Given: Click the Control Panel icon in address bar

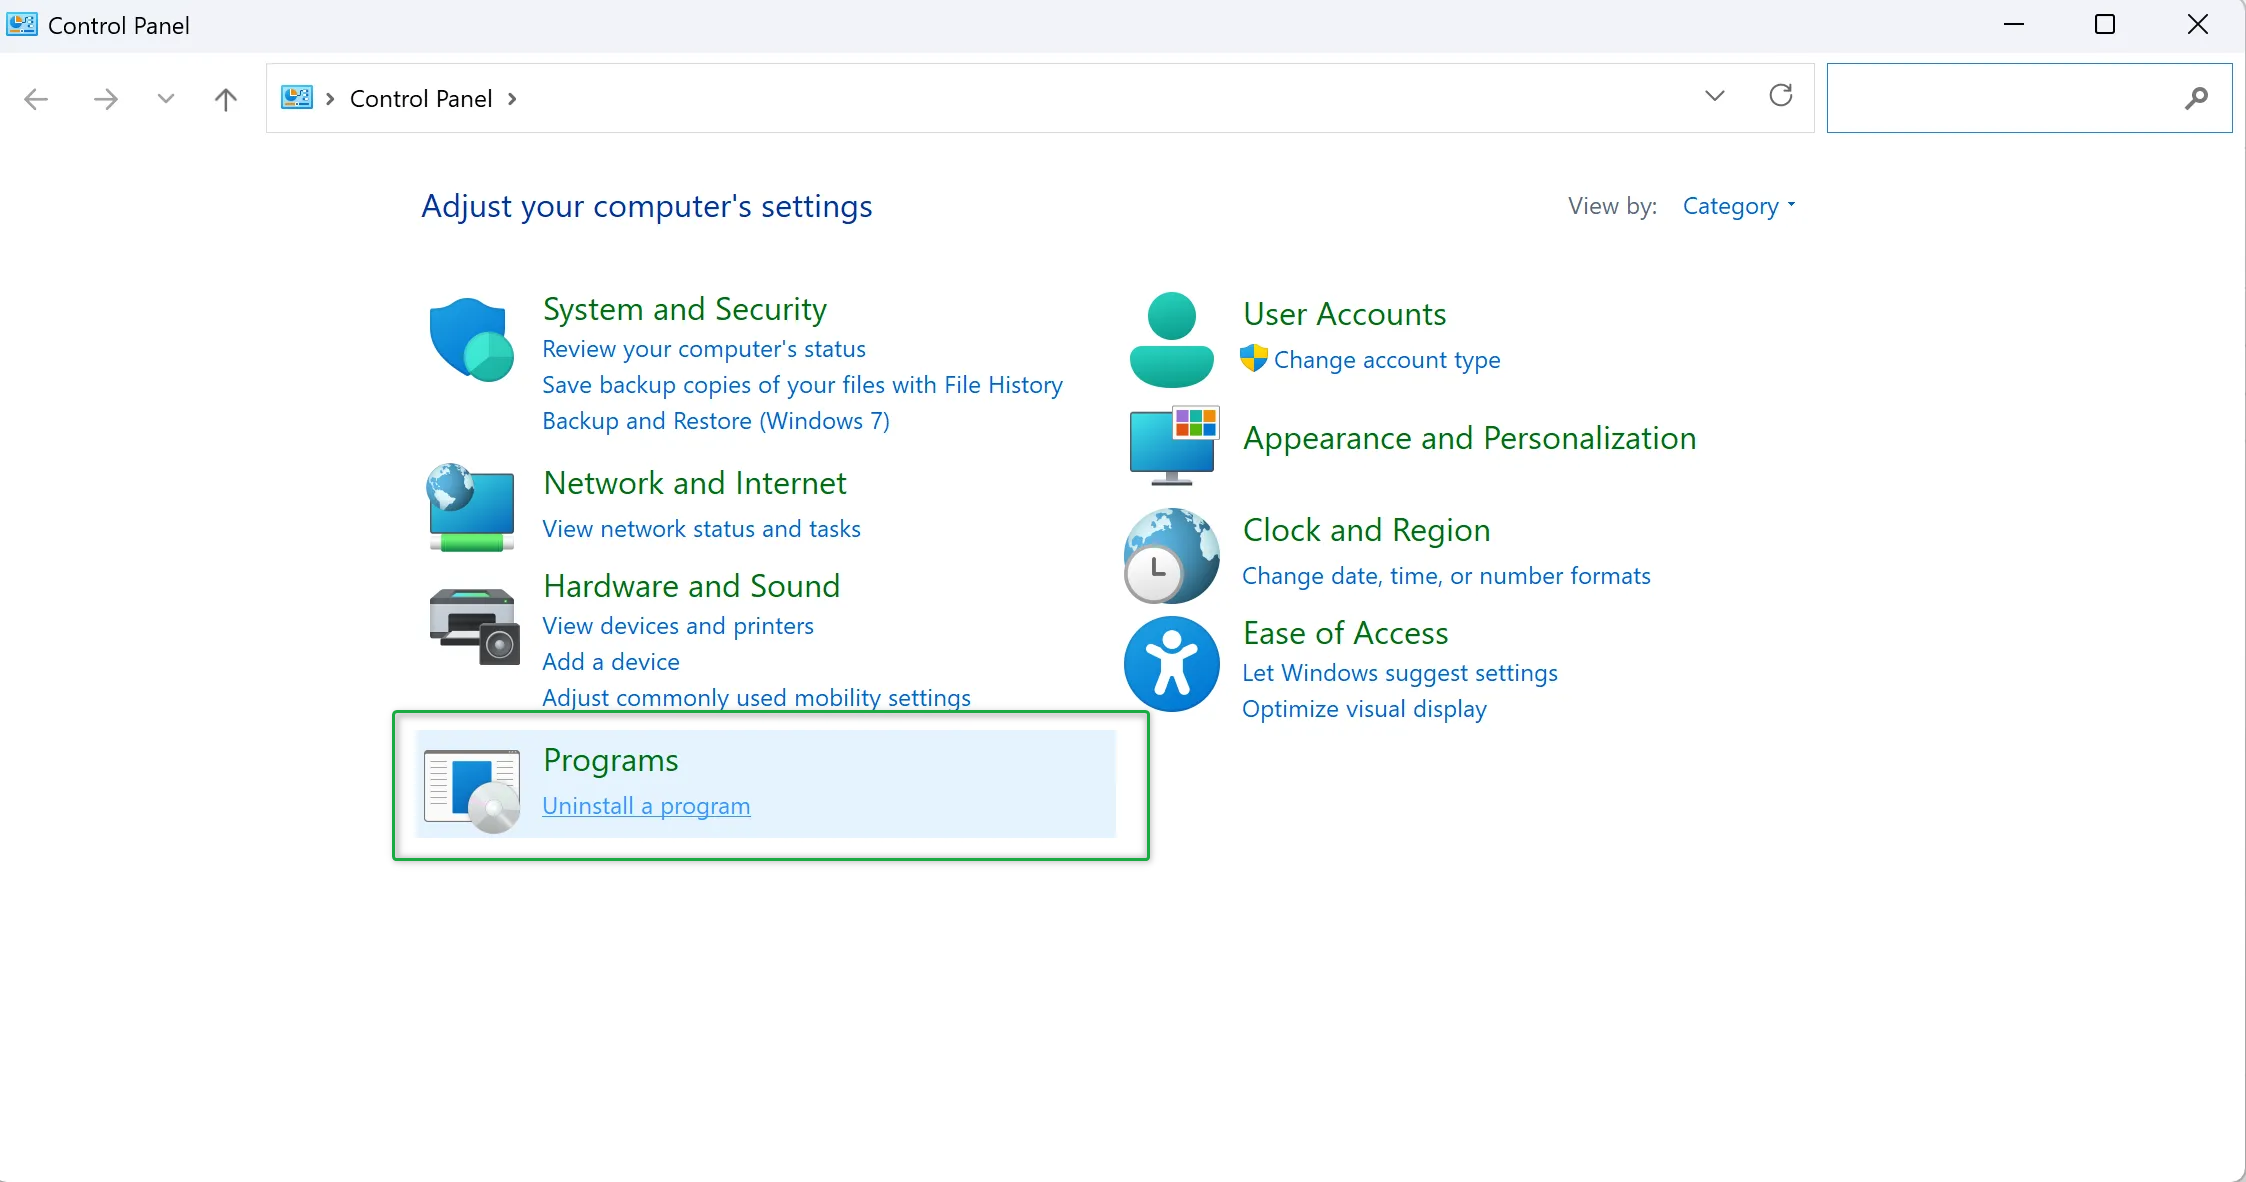Looking at the screenshot, I should pos(297,98).
